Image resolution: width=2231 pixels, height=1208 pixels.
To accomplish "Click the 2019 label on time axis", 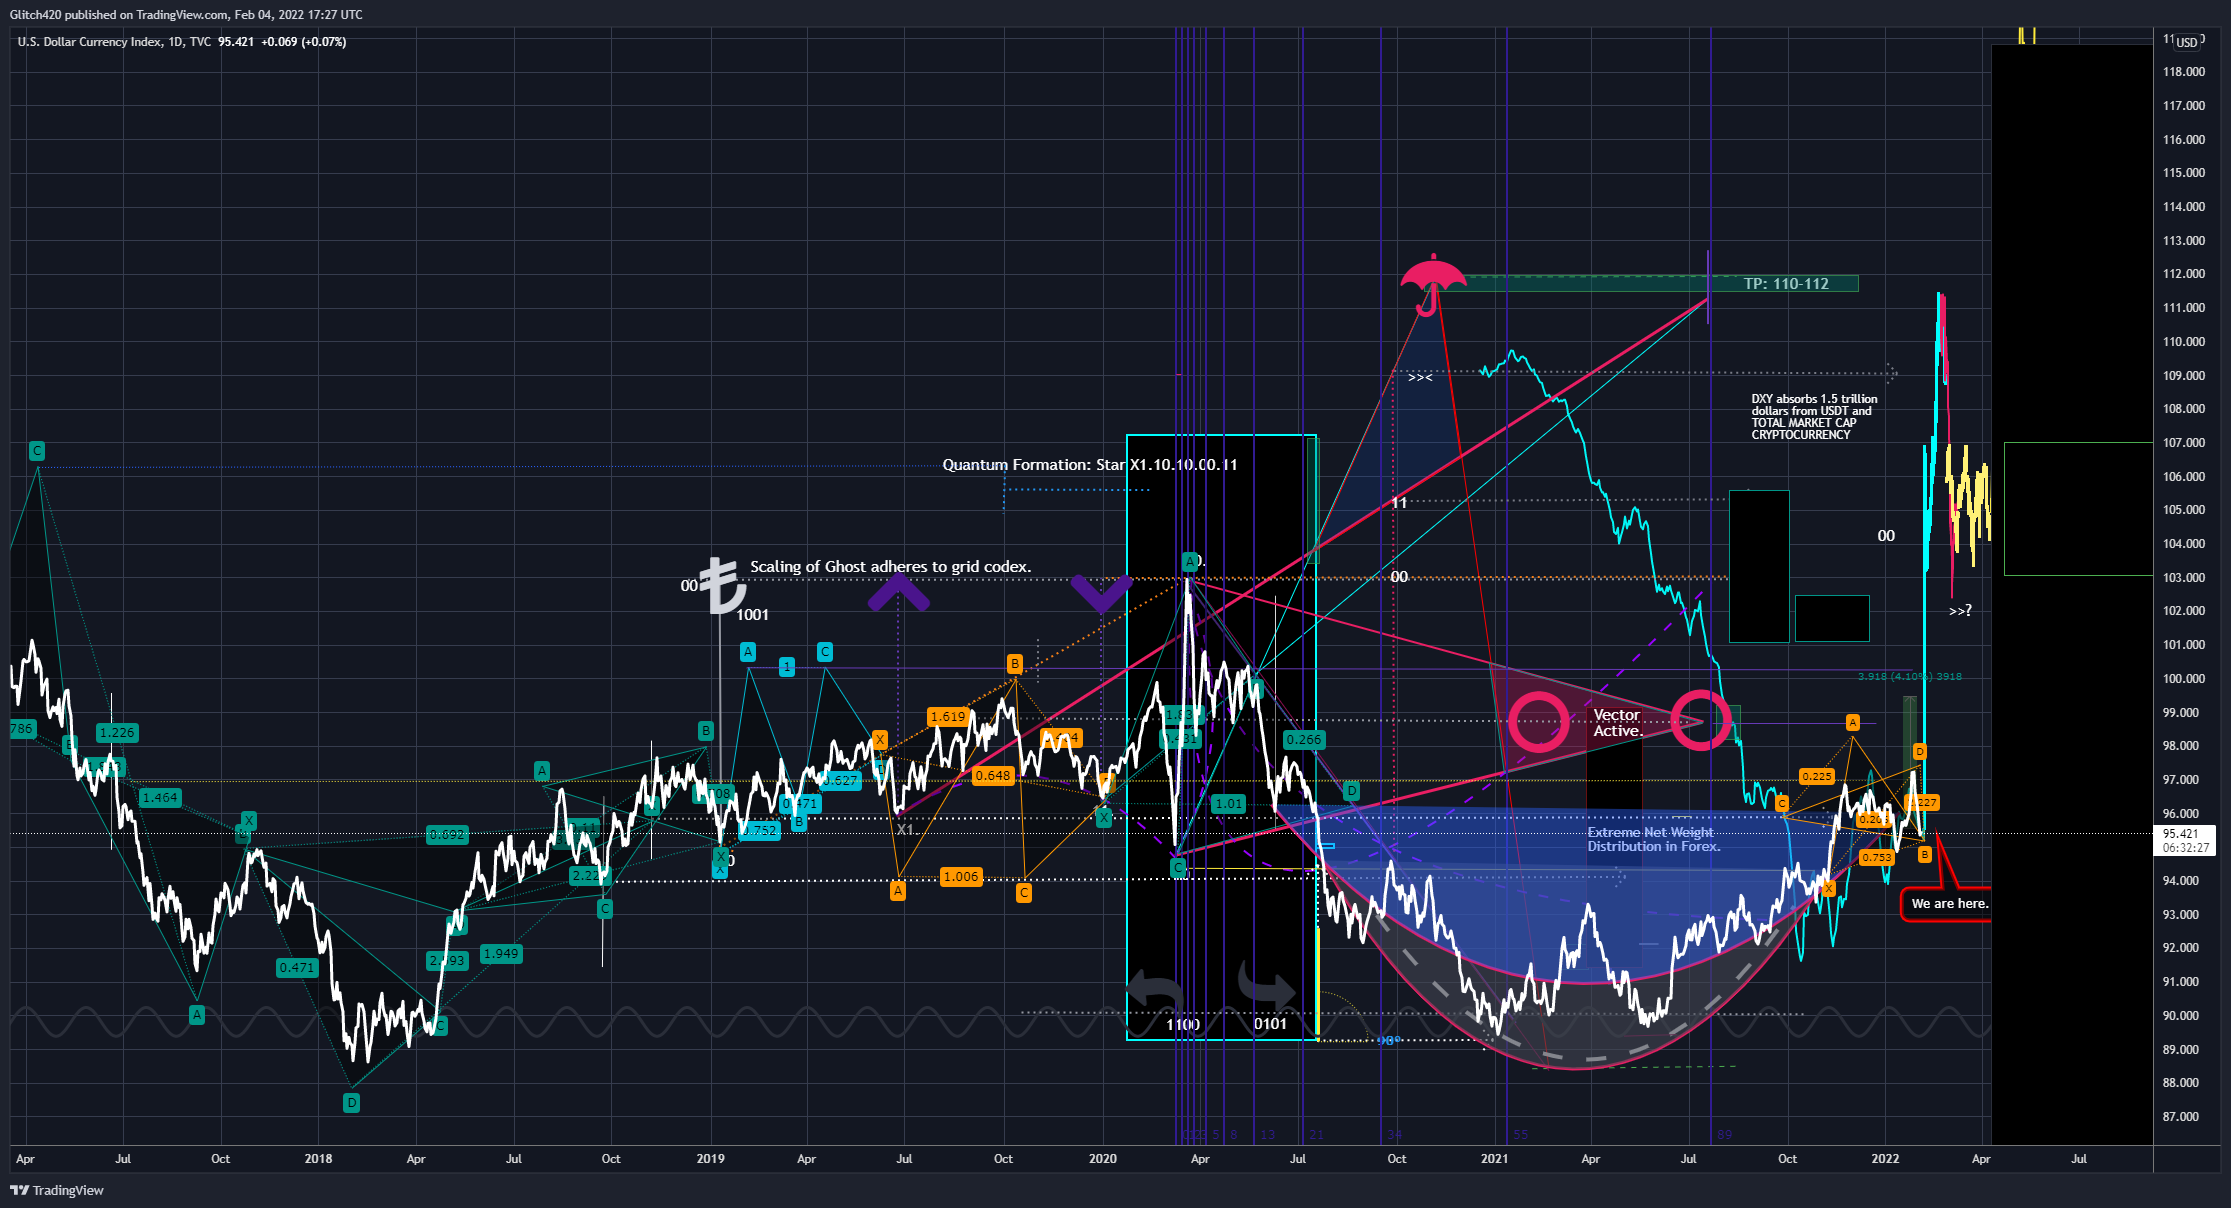I will (x=710, y=1159).
